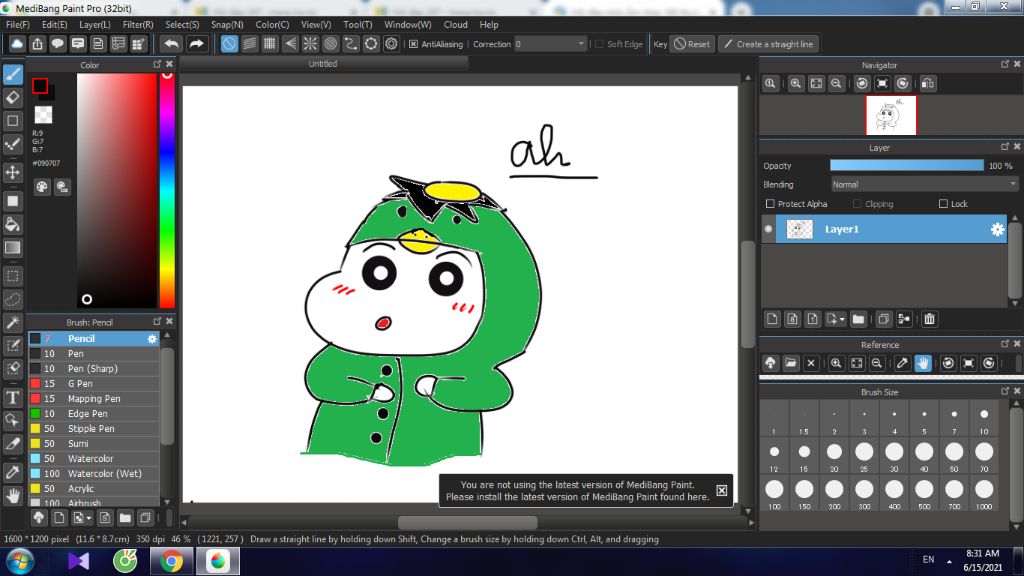1024x576 pixels.
Task: Open the Snap menu
Action: click(227, 24)
